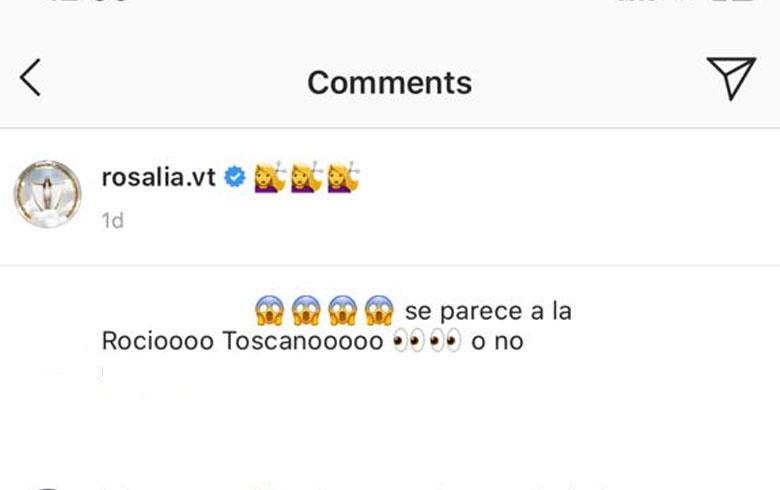This screenshot has width=780, height=490.
Task: Click the second screaming face emoji
Action: pos(306,310)
